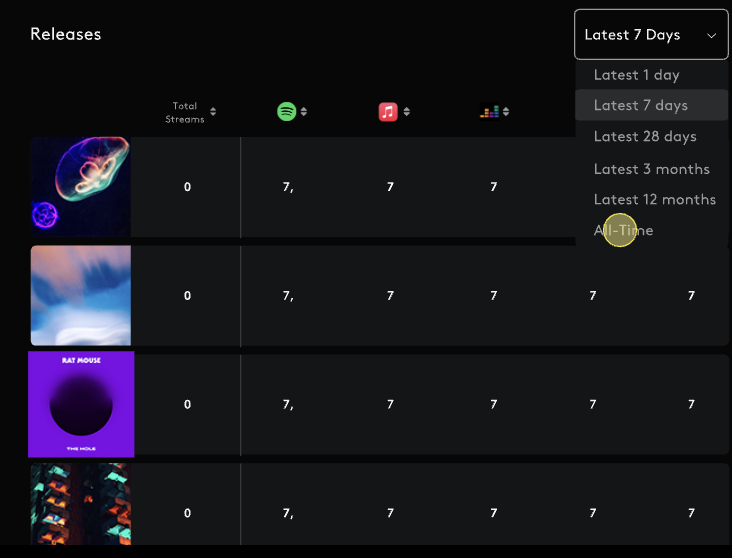Click total streams 0 in balconies row
The image size is (732, 558).
(x=187, y=513)
